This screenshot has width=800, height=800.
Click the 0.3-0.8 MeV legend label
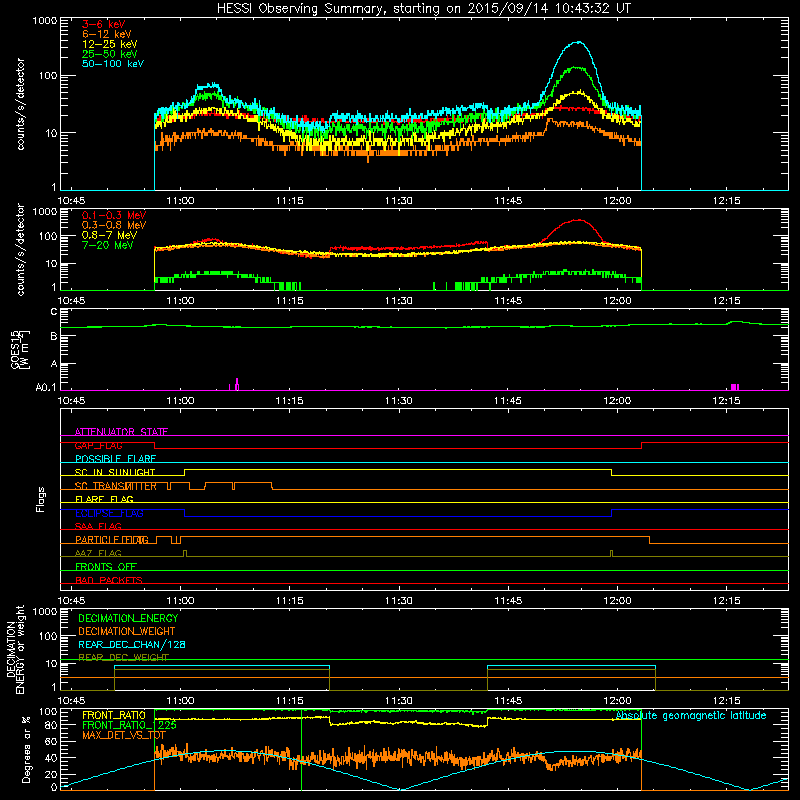(114, 225)
